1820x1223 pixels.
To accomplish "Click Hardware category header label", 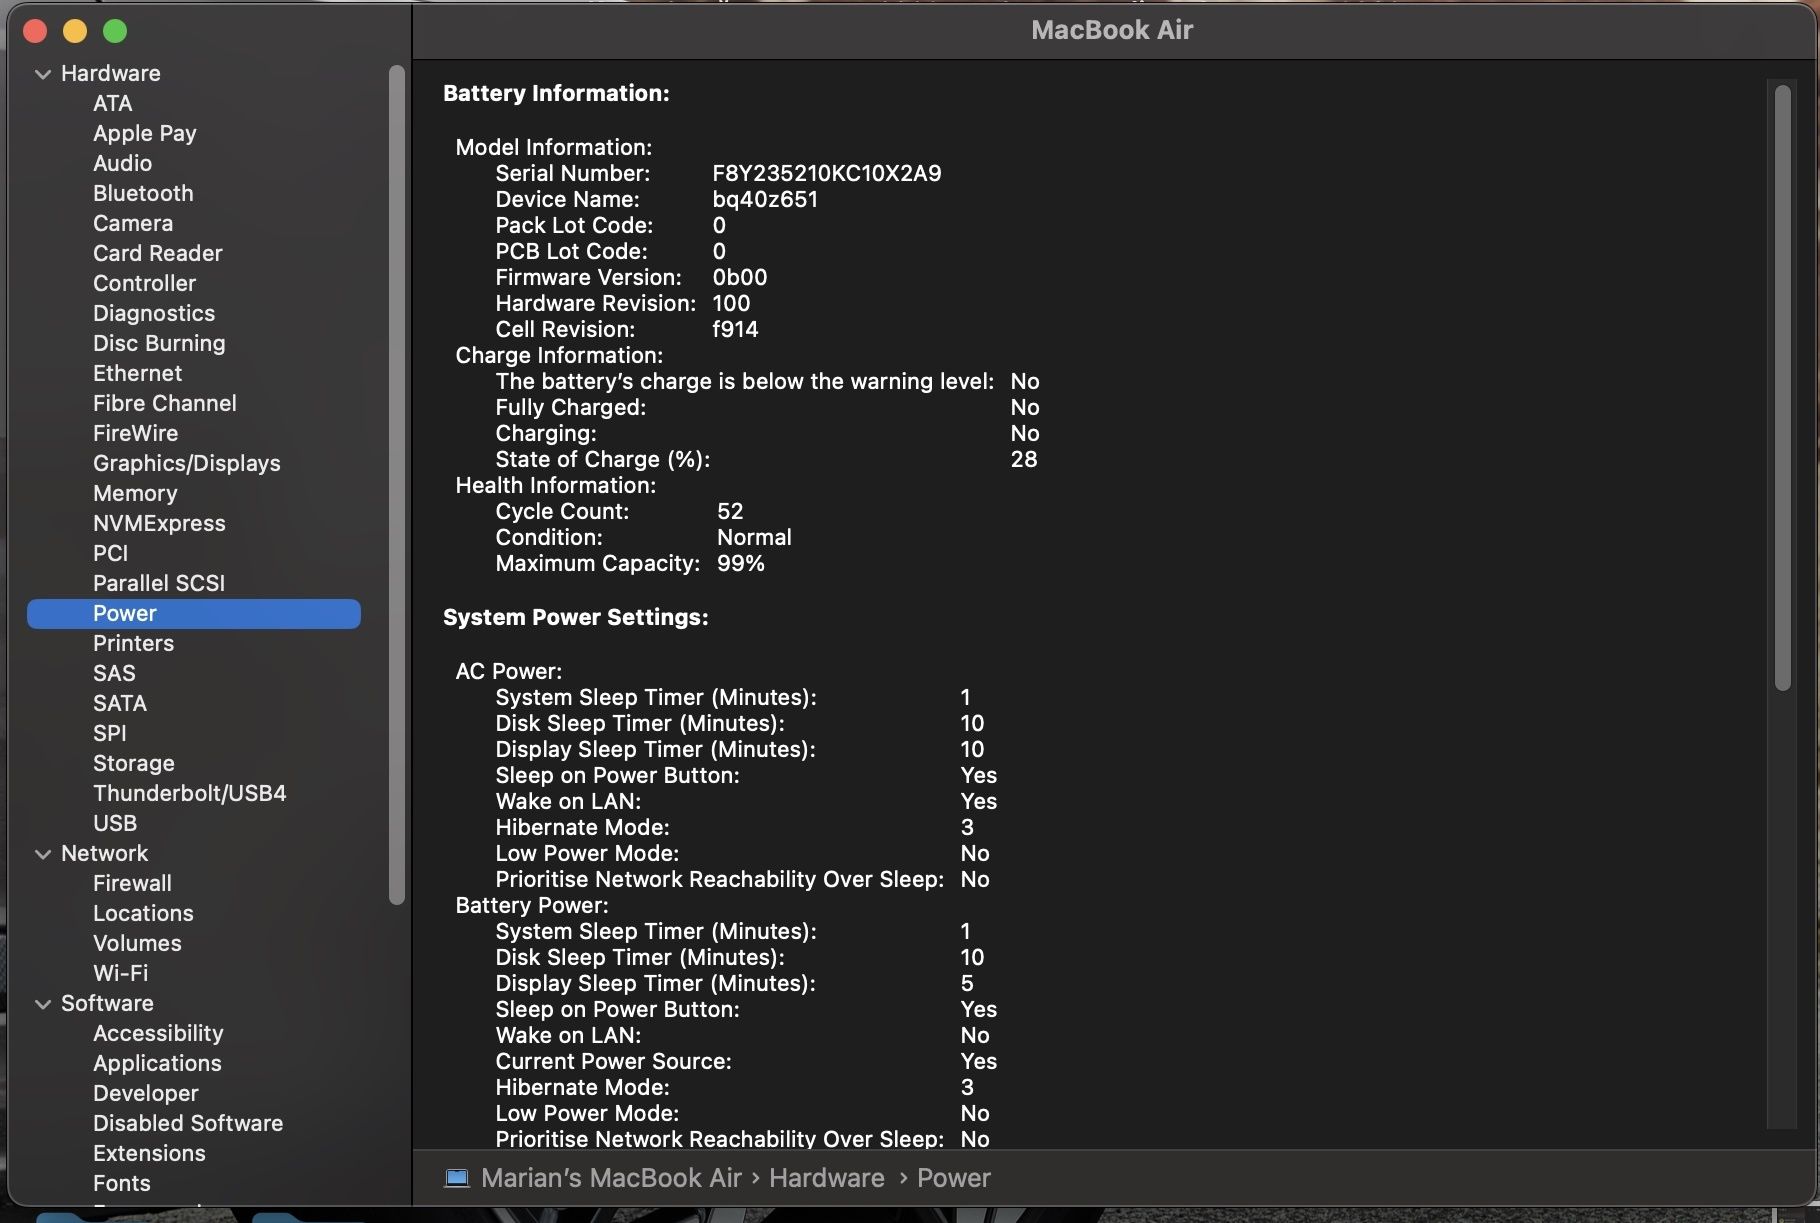I will [110, 73].
